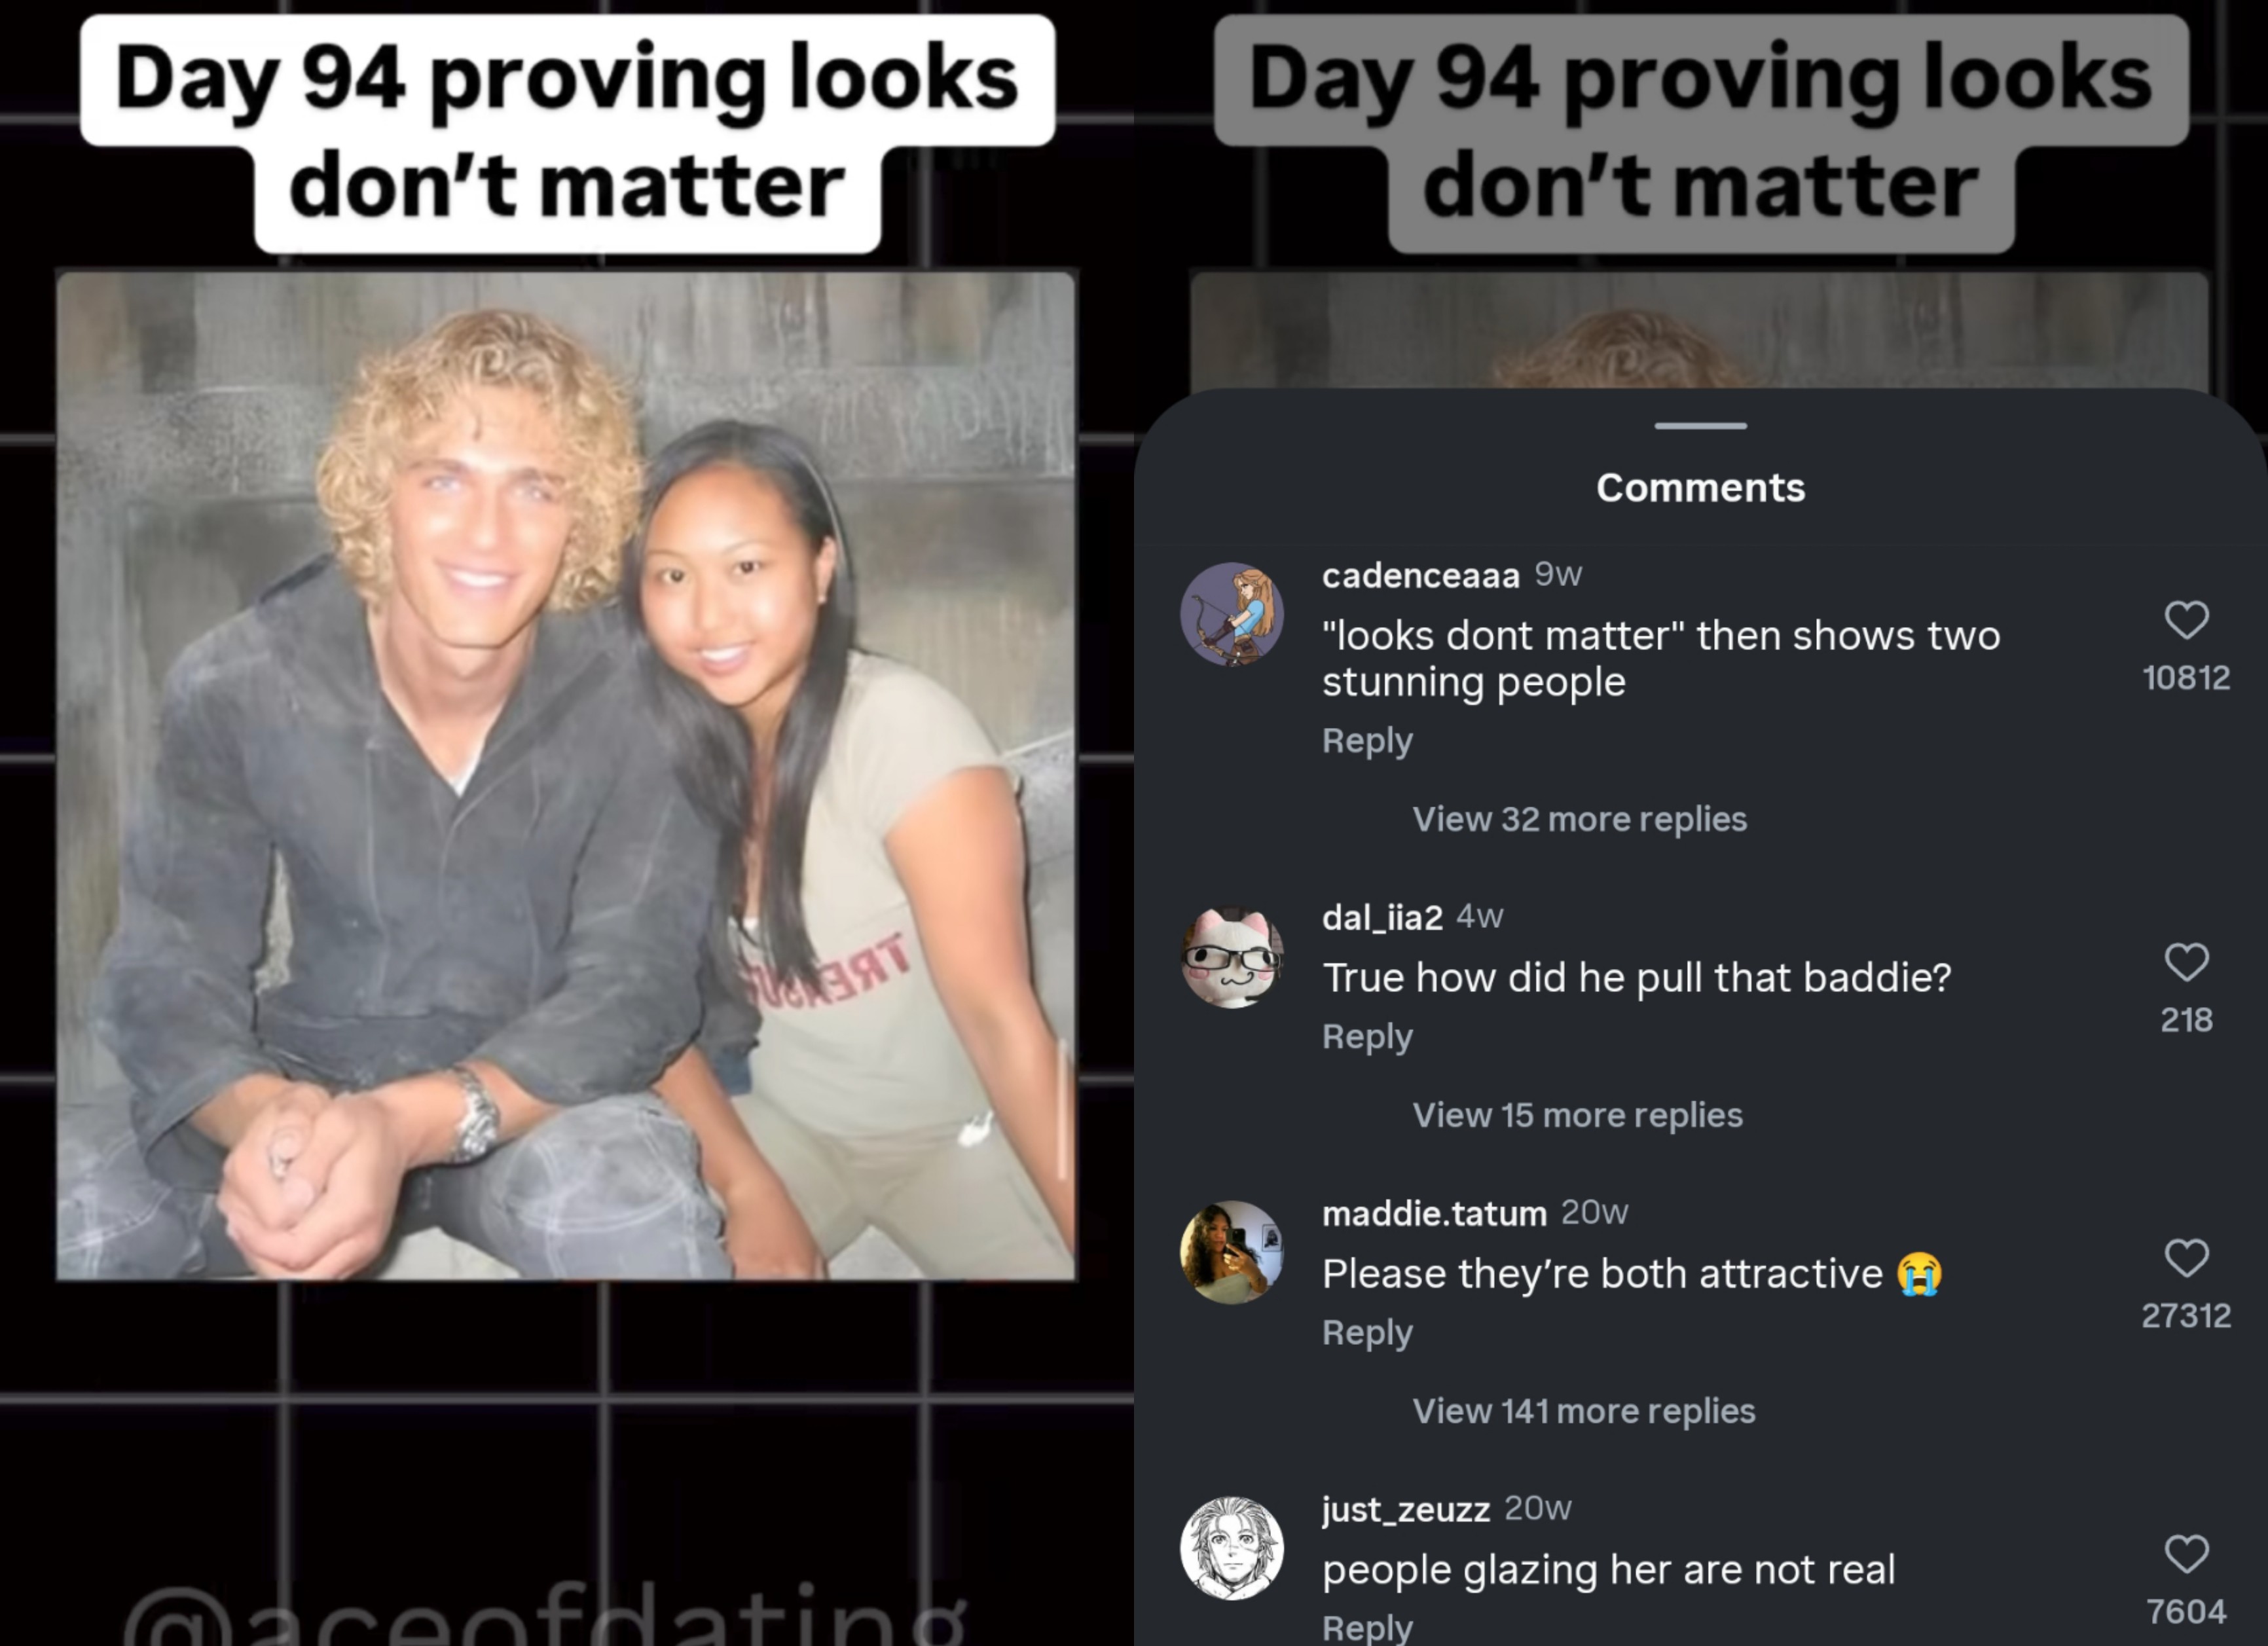Expand View 32 more replies

1579,819
